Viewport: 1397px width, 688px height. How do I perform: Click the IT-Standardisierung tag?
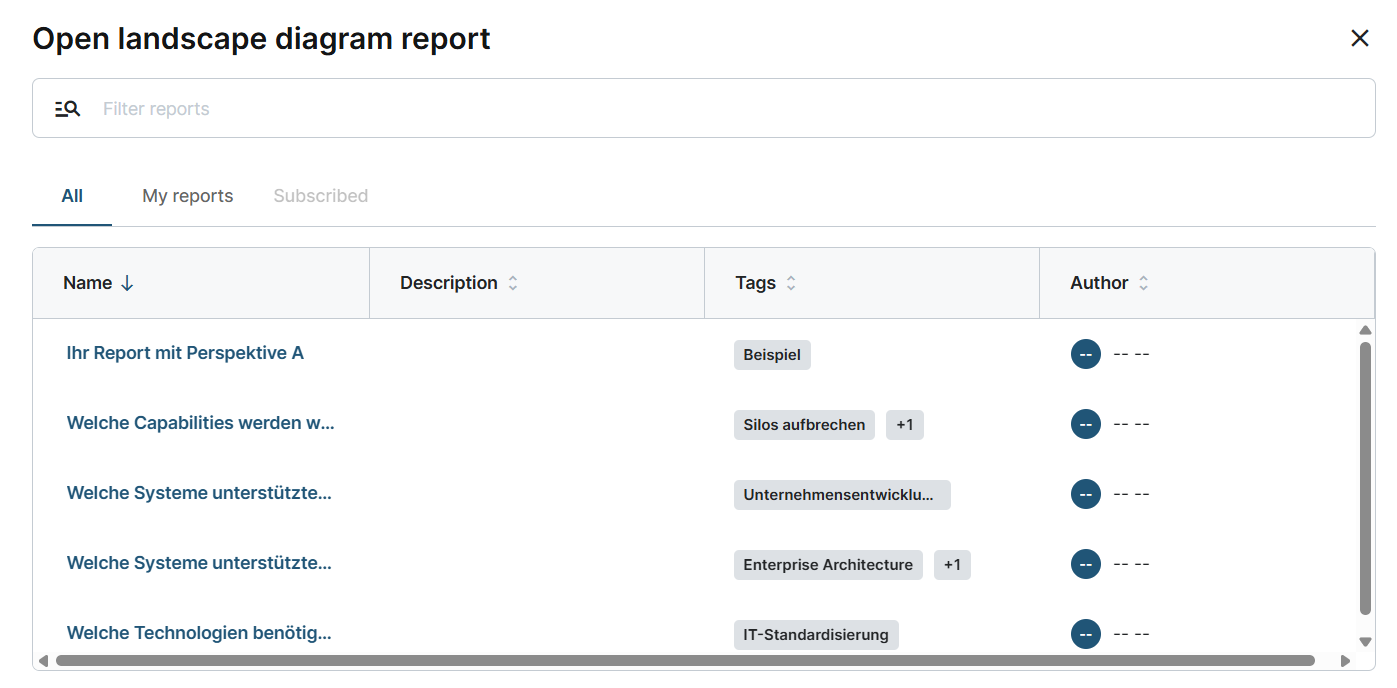click(815, 635)
